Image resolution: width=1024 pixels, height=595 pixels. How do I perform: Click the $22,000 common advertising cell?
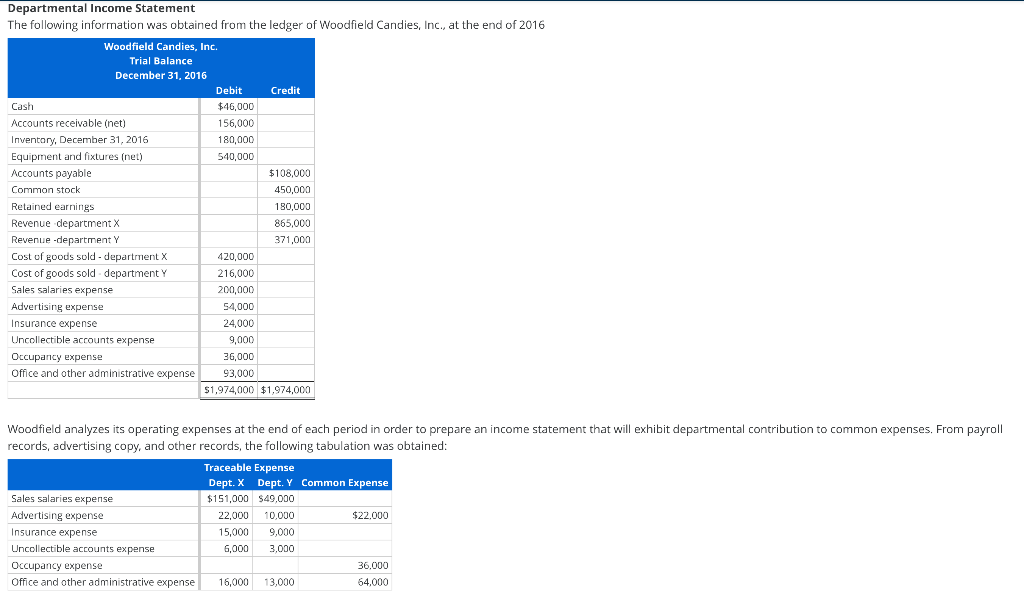(370, 515)
